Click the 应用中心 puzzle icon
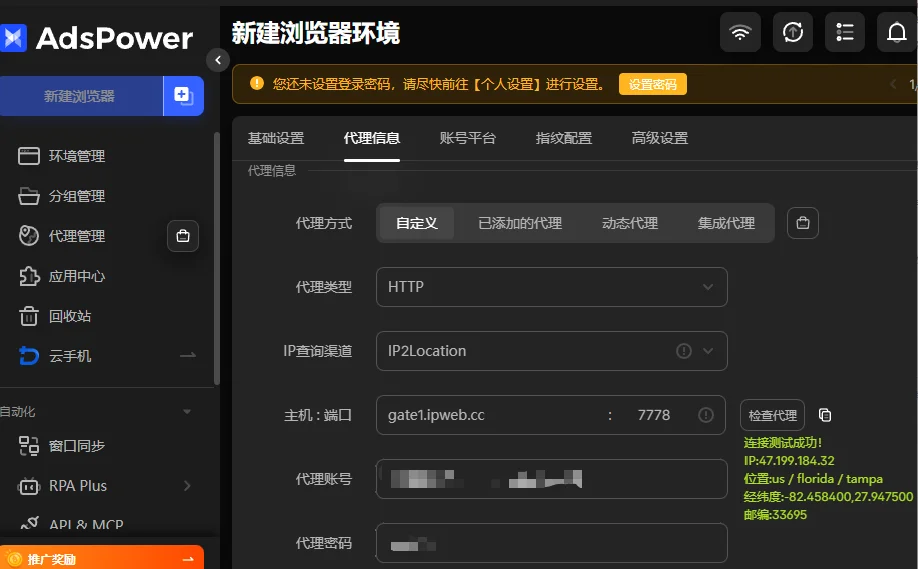Screen dimensions: 918x569 tap(29, 276)
